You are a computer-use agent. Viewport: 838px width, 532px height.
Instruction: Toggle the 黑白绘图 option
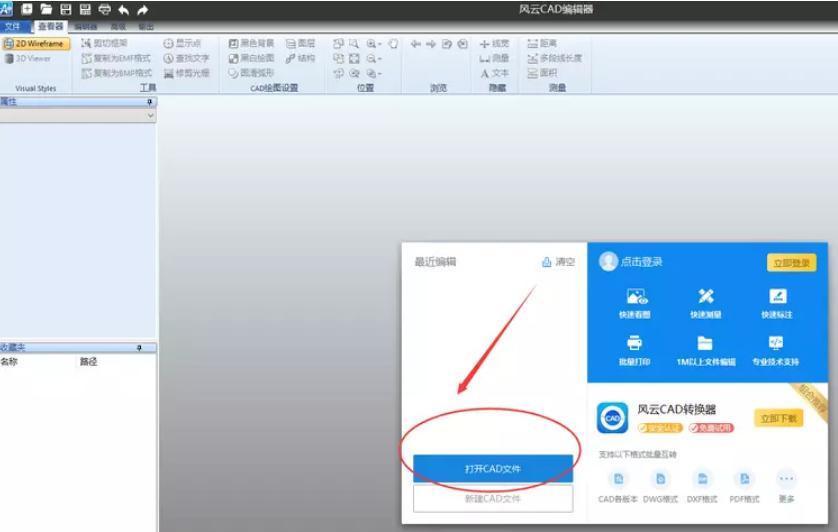(x=251, y=58)
